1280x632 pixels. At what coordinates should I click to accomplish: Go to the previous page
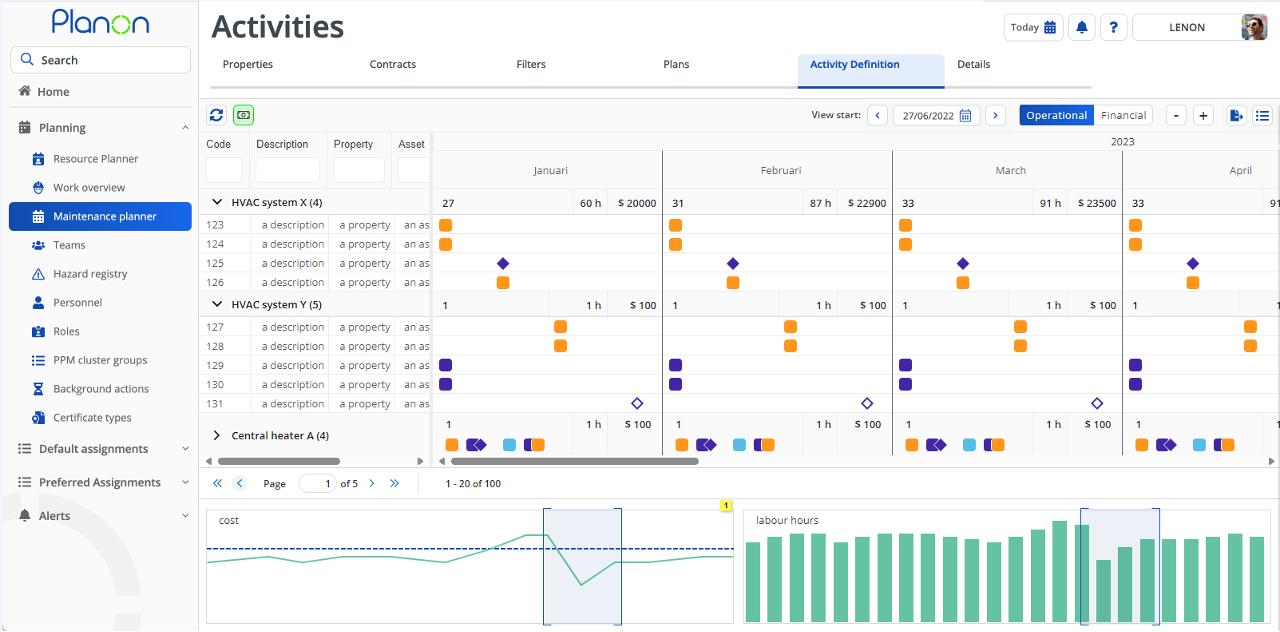[x=240, y=483]
